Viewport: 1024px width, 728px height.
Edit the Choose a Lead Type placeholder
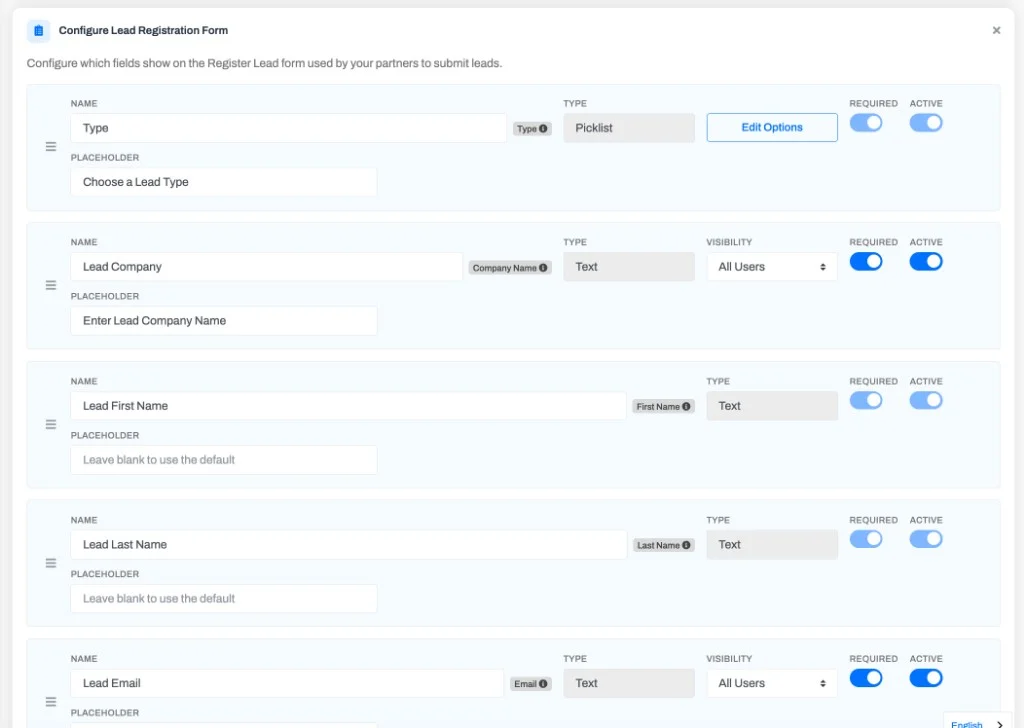(x=223, y=182)
